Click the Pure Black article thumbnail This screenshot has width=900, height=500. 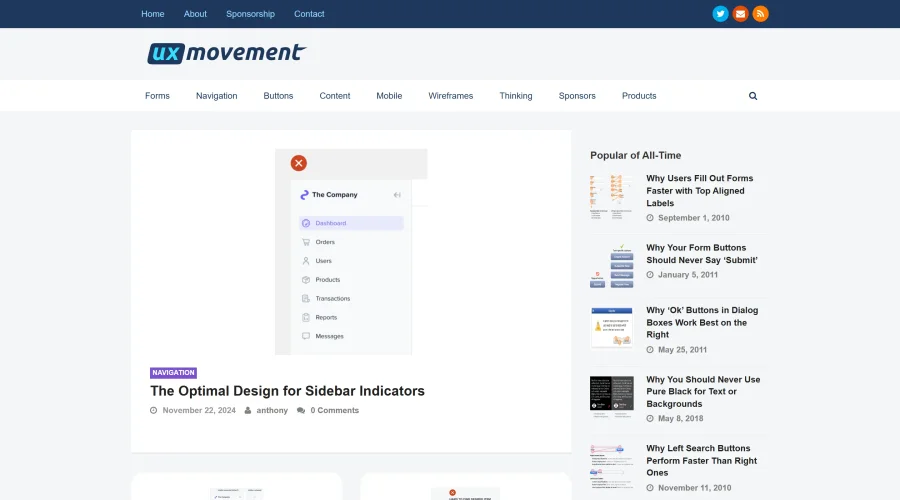tap(612, 396)
